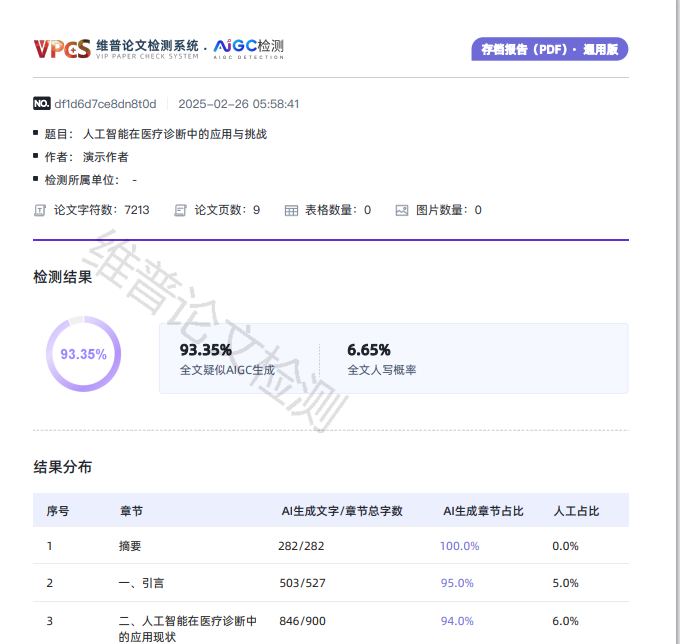Click the 282/282 cell
Viewport: 680px width, 644px height.
point(301,546)
